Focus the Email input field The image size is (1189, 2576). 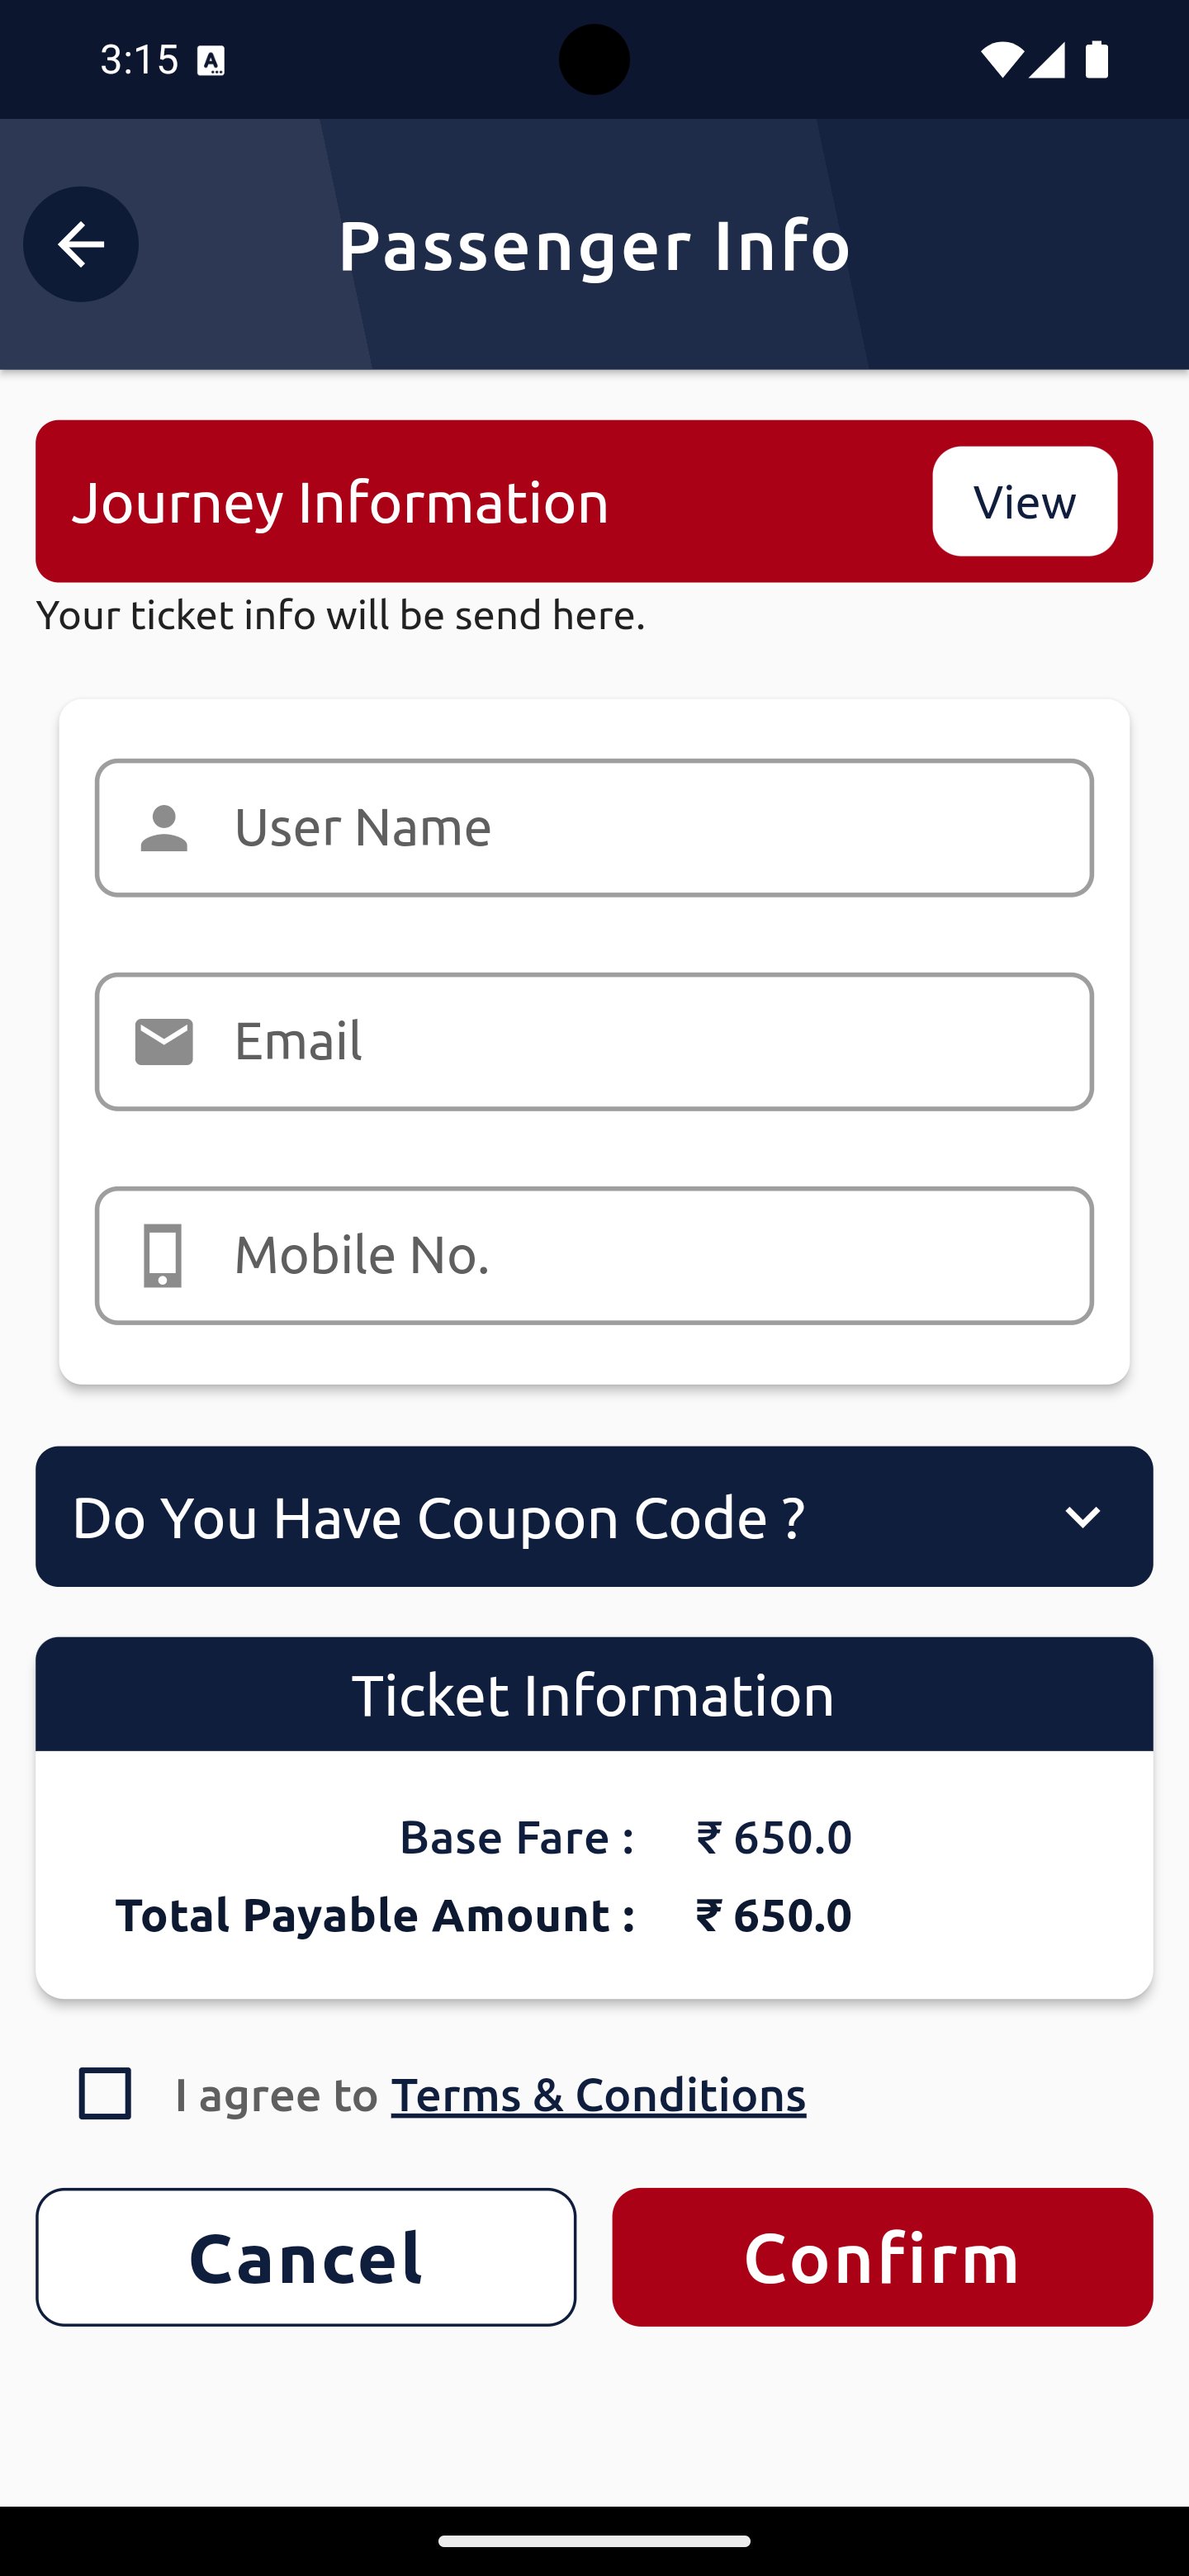tap(594, 1042)
